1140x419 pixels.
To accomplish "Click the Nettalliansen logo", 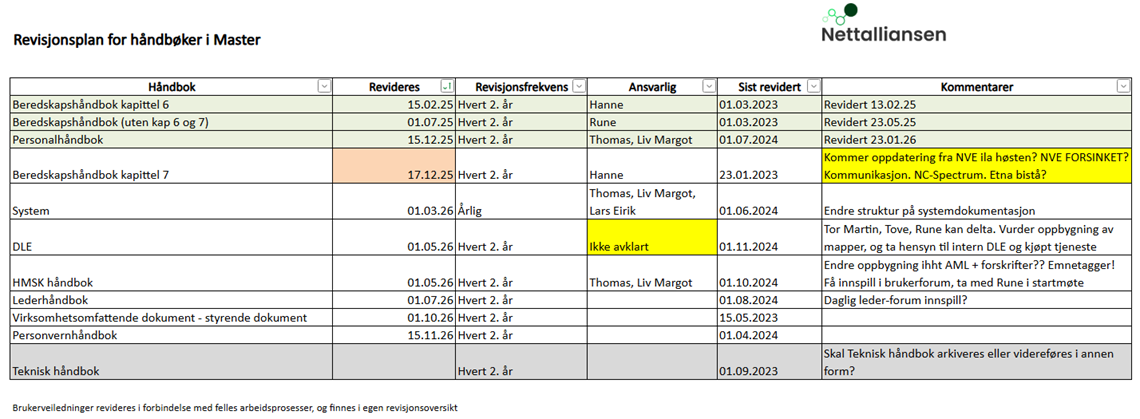I will pos(883,24).
